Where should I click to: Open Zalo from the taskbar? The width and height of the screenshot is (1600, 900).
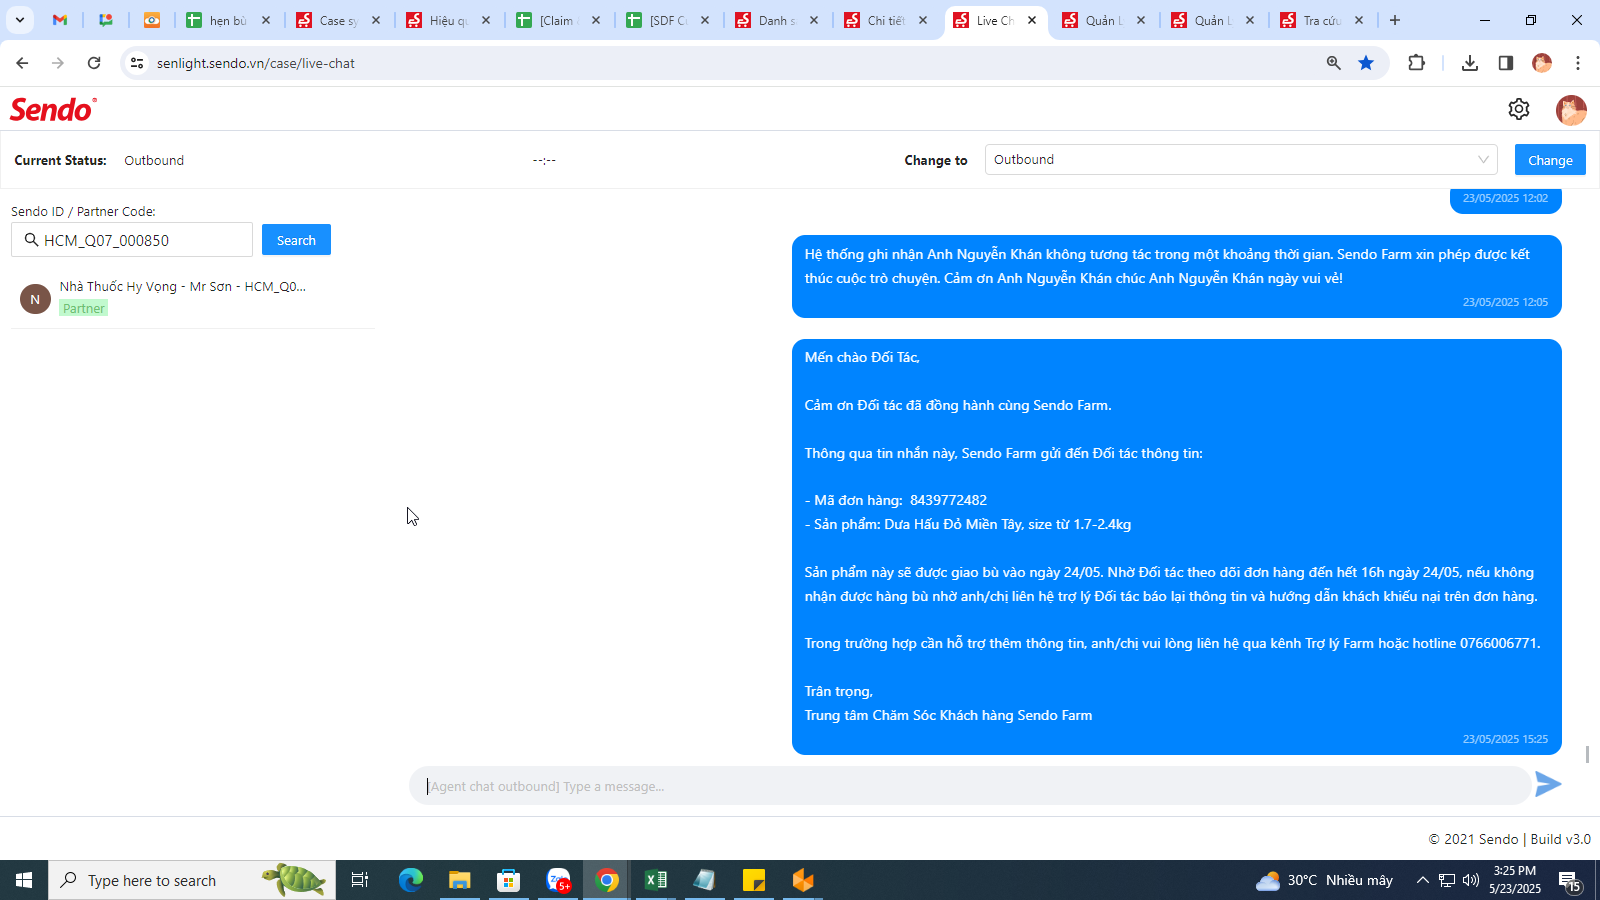point(558,880)
